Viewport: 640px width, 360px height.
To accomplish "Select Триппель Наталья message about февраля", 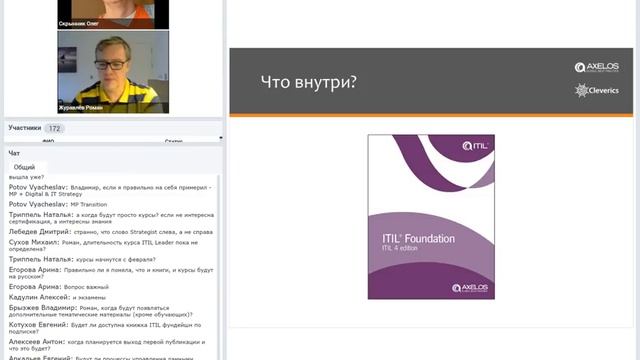I will coord(82,259).
